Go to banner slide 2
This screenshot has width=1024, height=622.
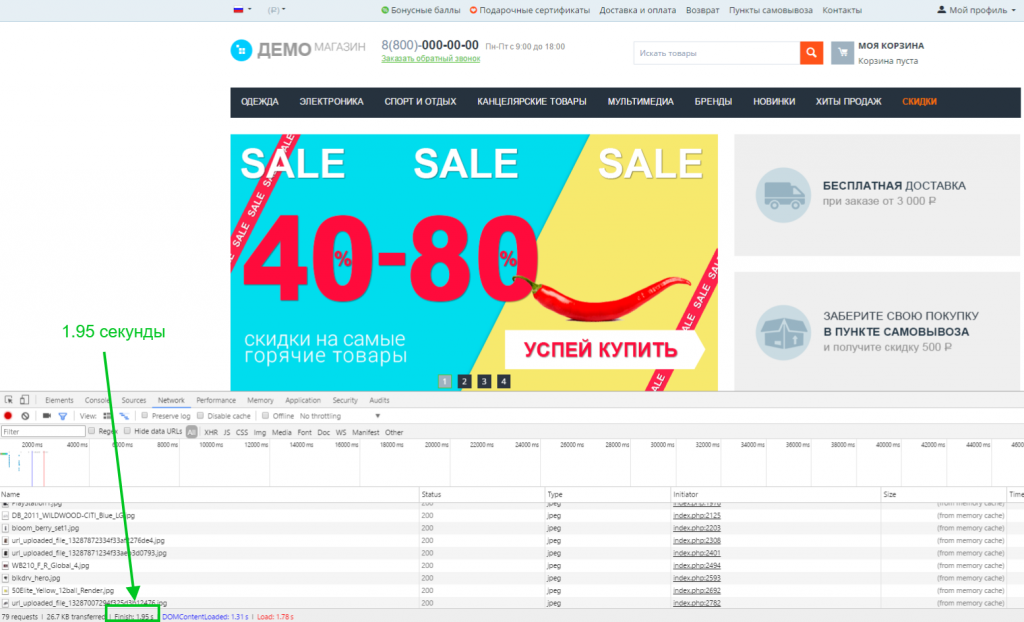[x=464, y=382]
